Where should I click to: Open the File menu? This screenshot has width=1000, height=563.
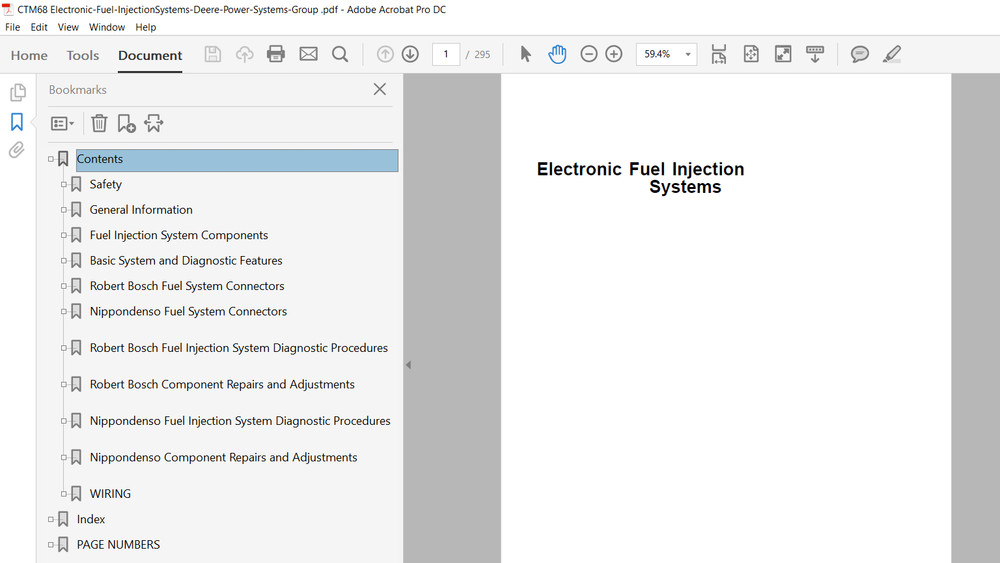coord(12,27)
